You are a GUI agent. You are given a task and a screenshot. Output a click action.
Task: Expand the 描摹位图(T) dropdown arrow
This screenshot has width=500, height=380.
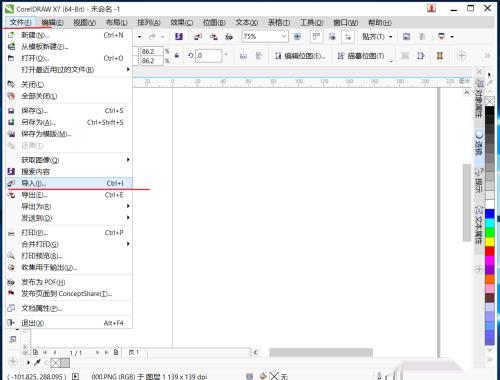(391, 60)
